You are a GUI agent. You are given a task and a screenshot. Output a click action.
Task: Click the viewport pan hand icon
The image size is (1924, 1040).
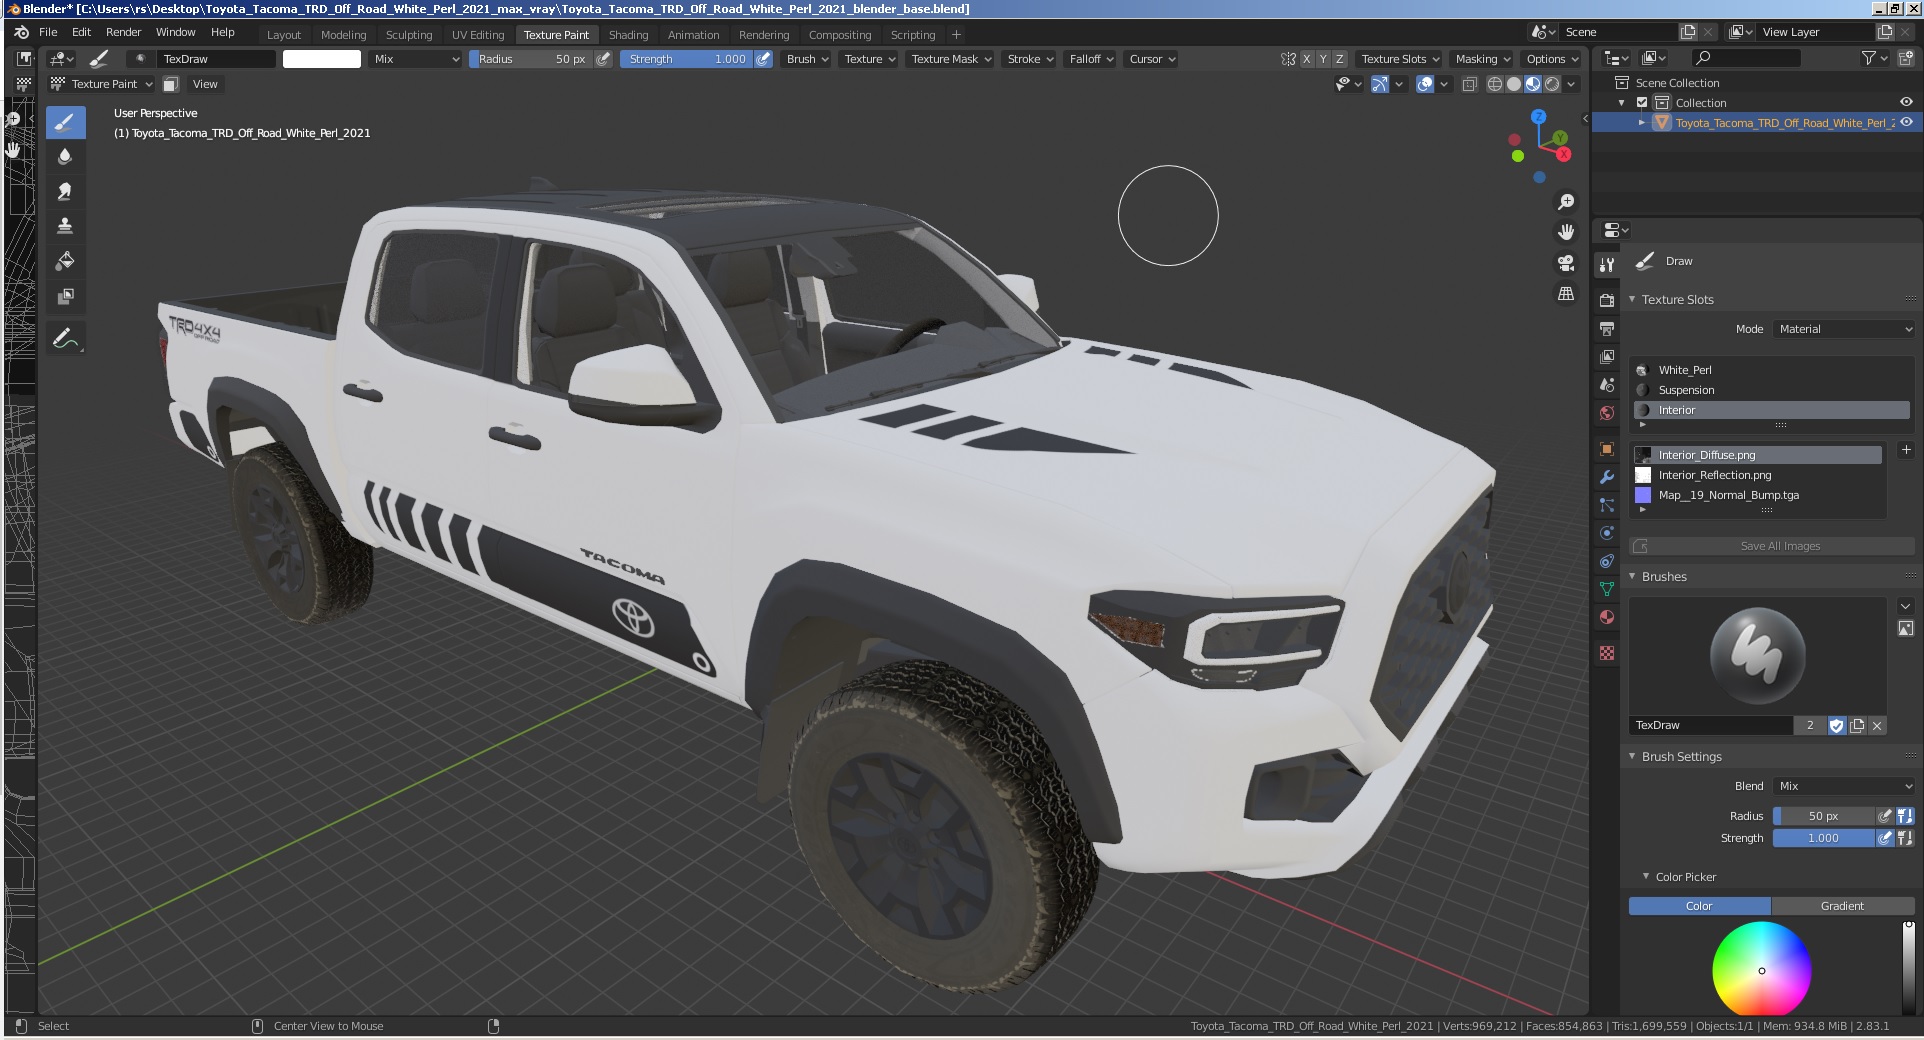[1566, 232]
